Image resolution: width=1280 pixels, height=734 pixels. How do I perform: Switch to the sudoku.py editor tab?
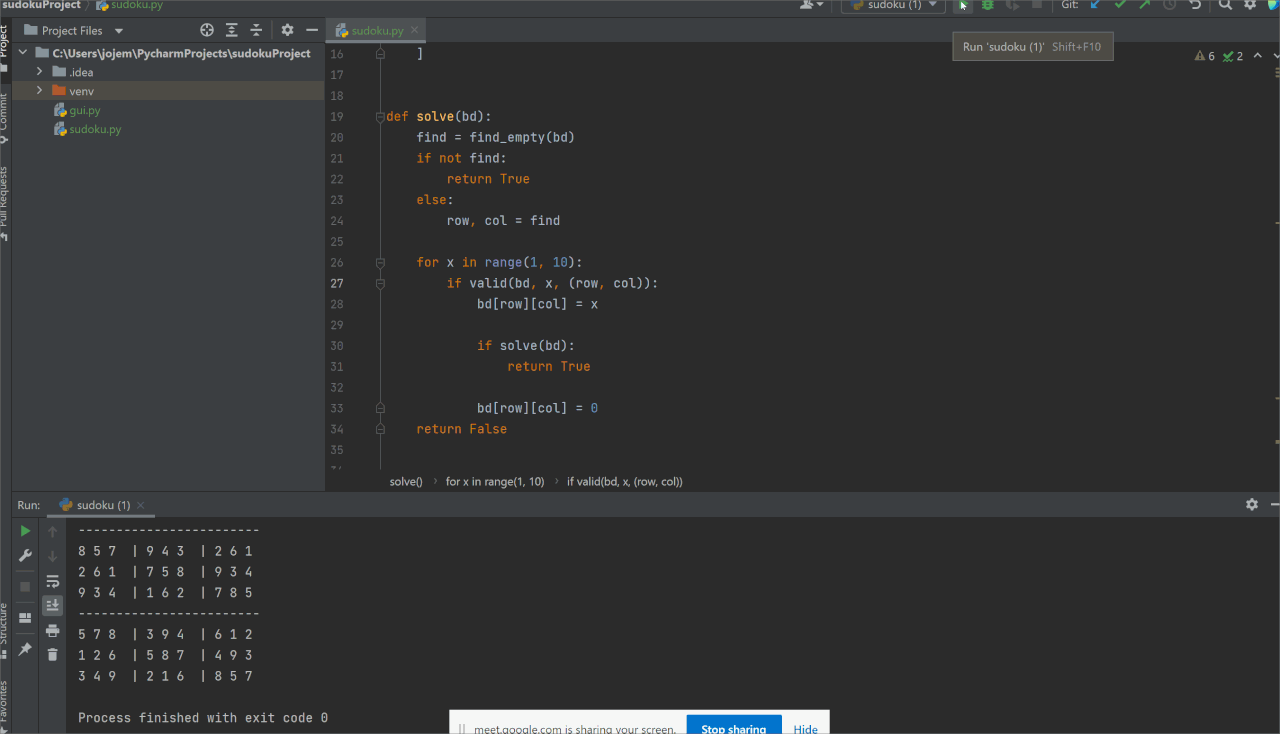(x=375, y=30)
